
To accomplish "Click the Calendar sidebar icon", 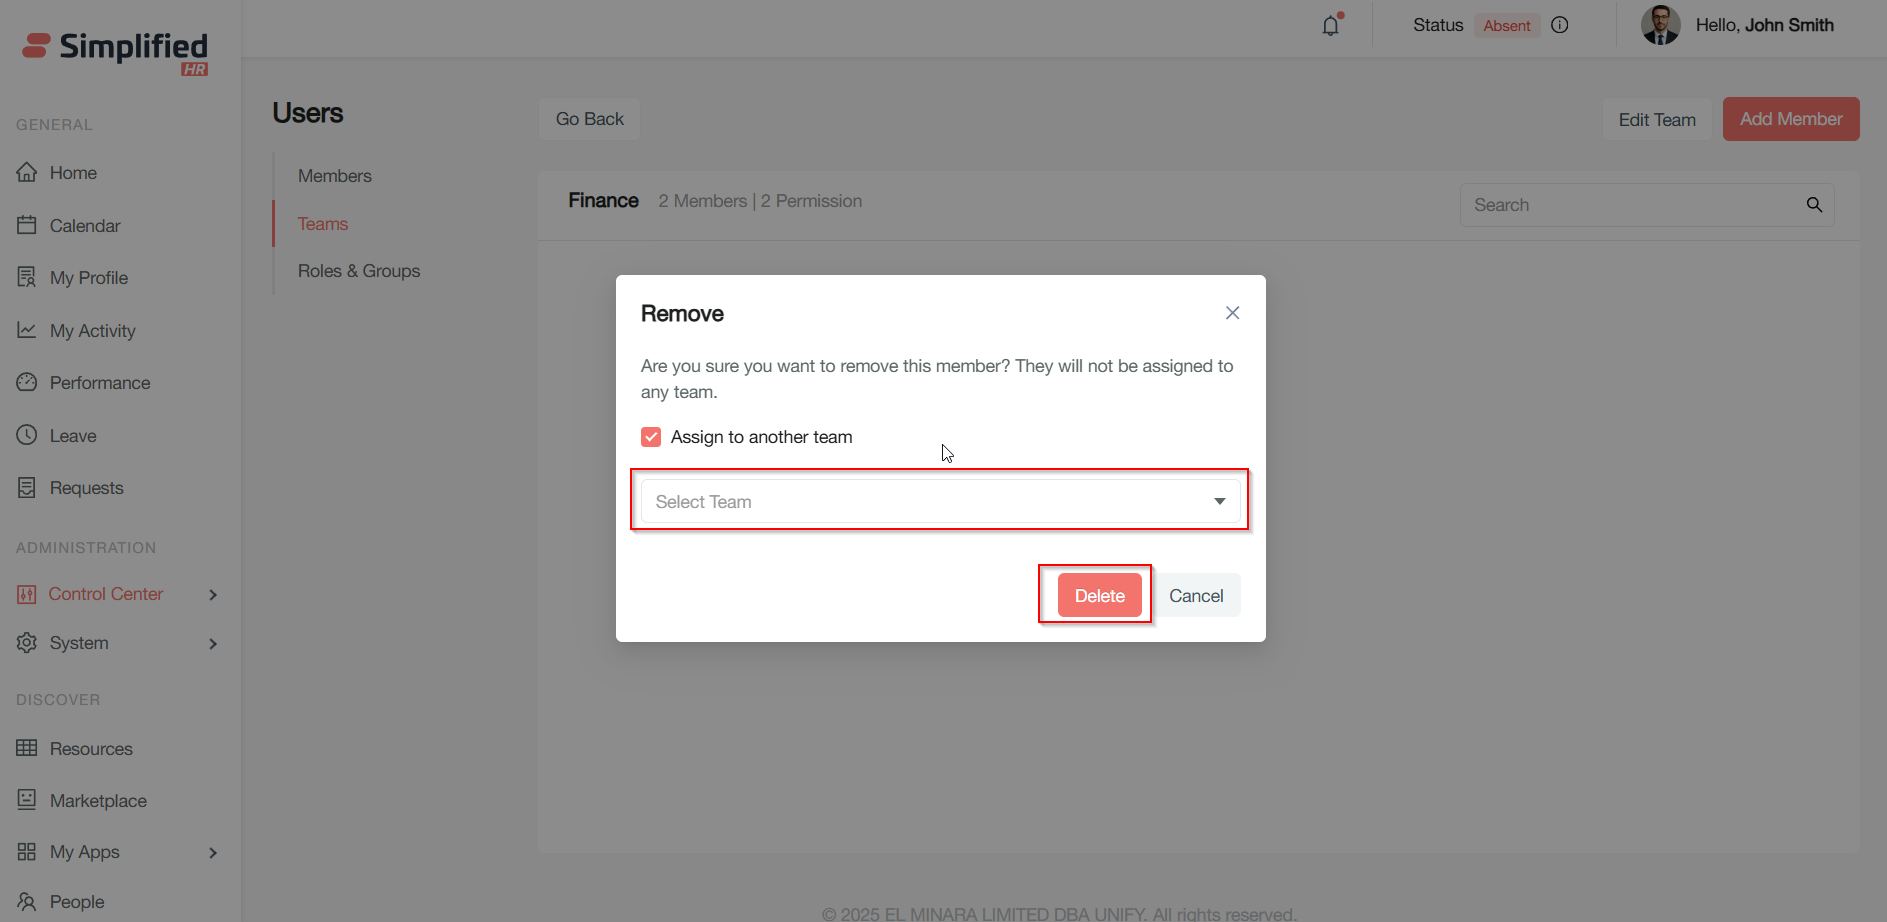I will click(x=27, y=225).
